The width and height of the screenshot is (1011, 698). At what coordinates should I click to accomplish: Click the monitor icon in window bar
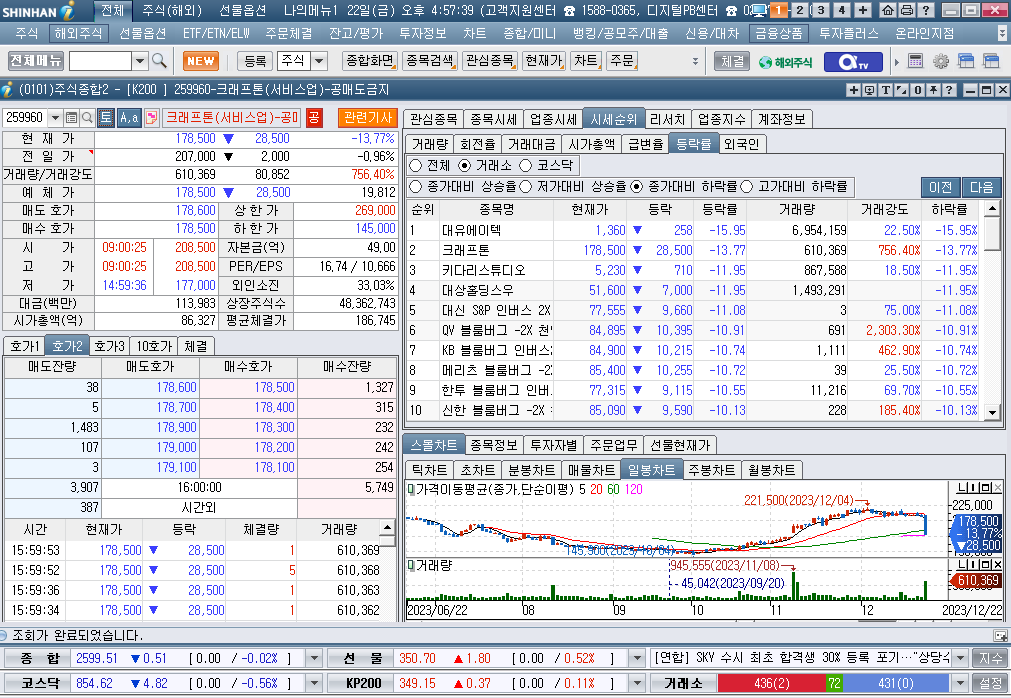coord(869,90)
